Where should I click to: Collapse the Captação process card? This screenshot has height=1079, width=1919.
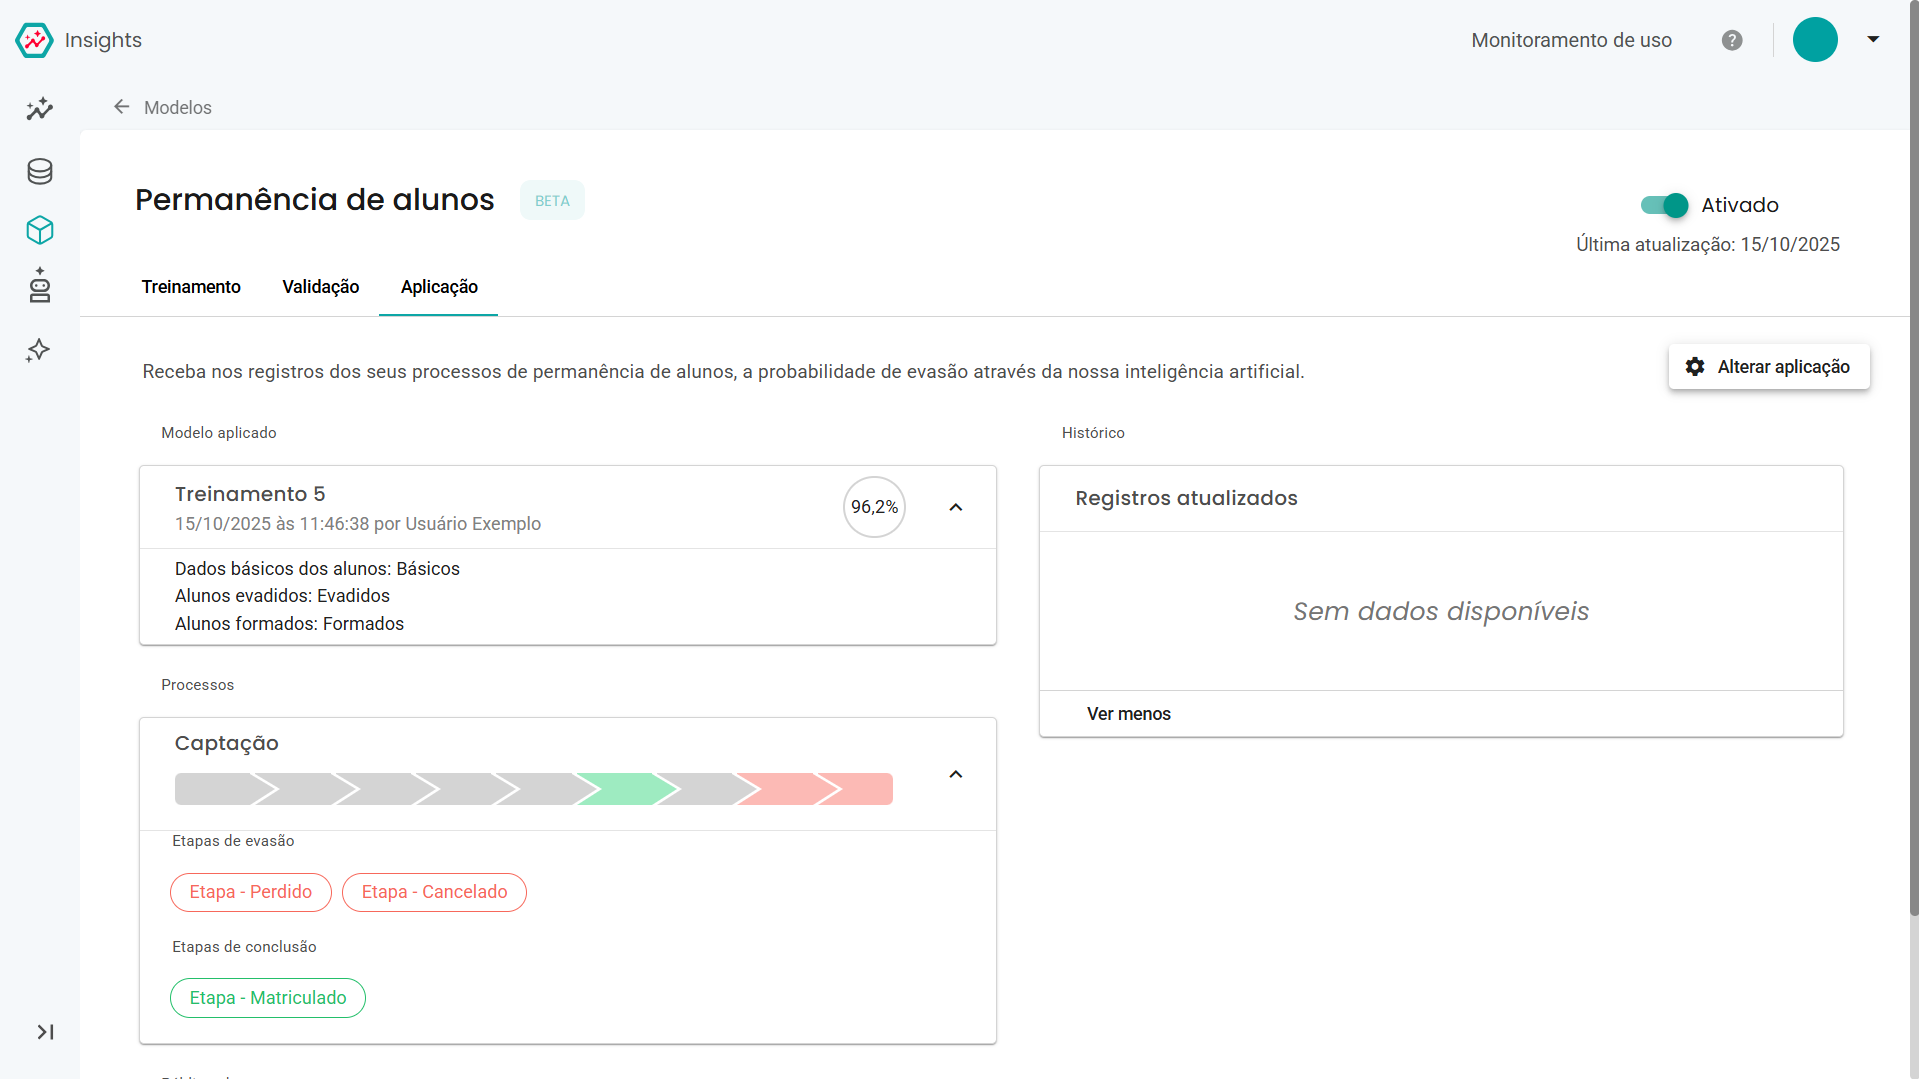pos(956,774)
